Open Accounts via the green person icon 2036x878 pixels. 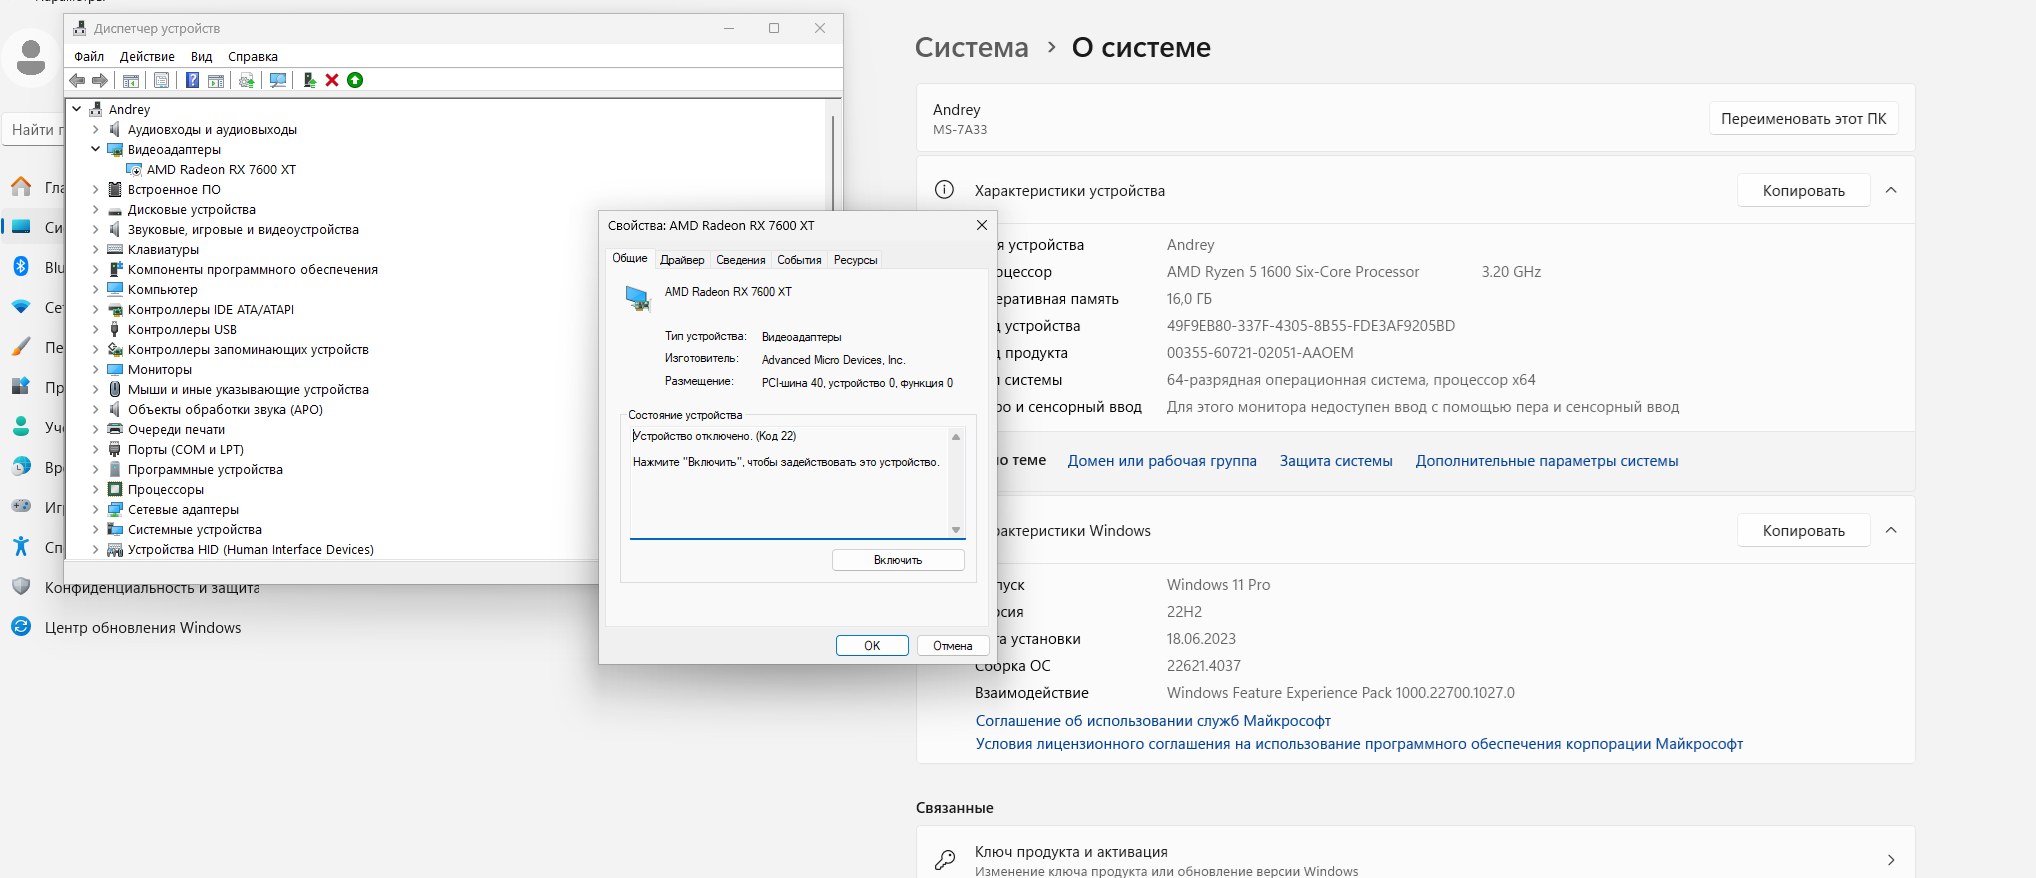[x=21, y=427]
